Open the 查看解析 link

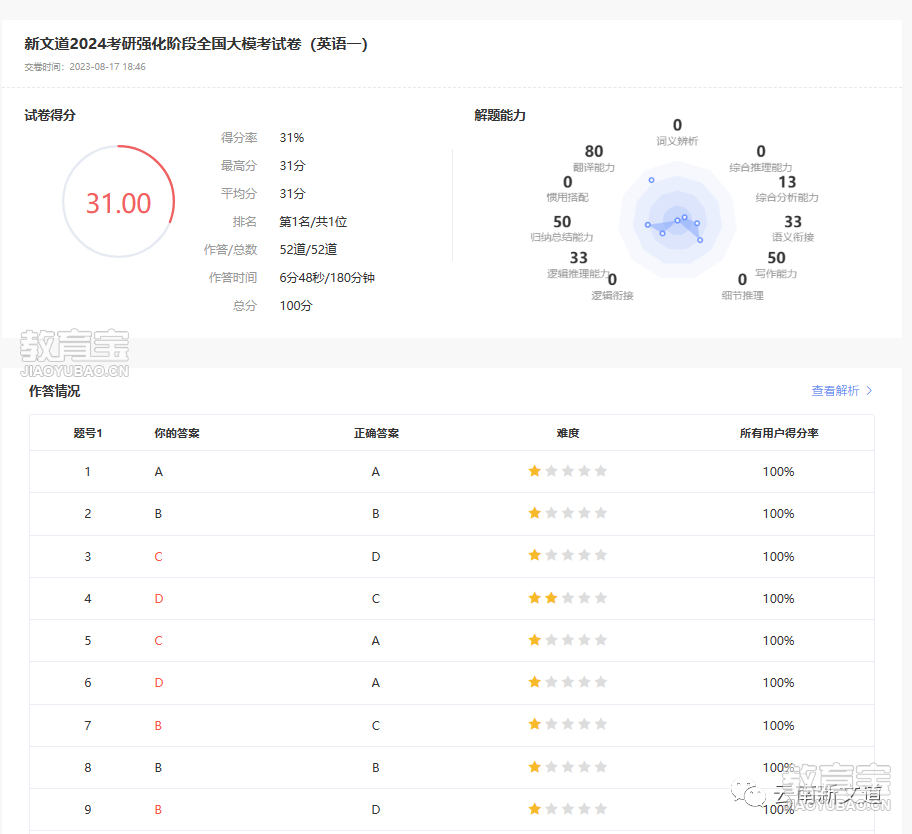[x=835, y=391]
